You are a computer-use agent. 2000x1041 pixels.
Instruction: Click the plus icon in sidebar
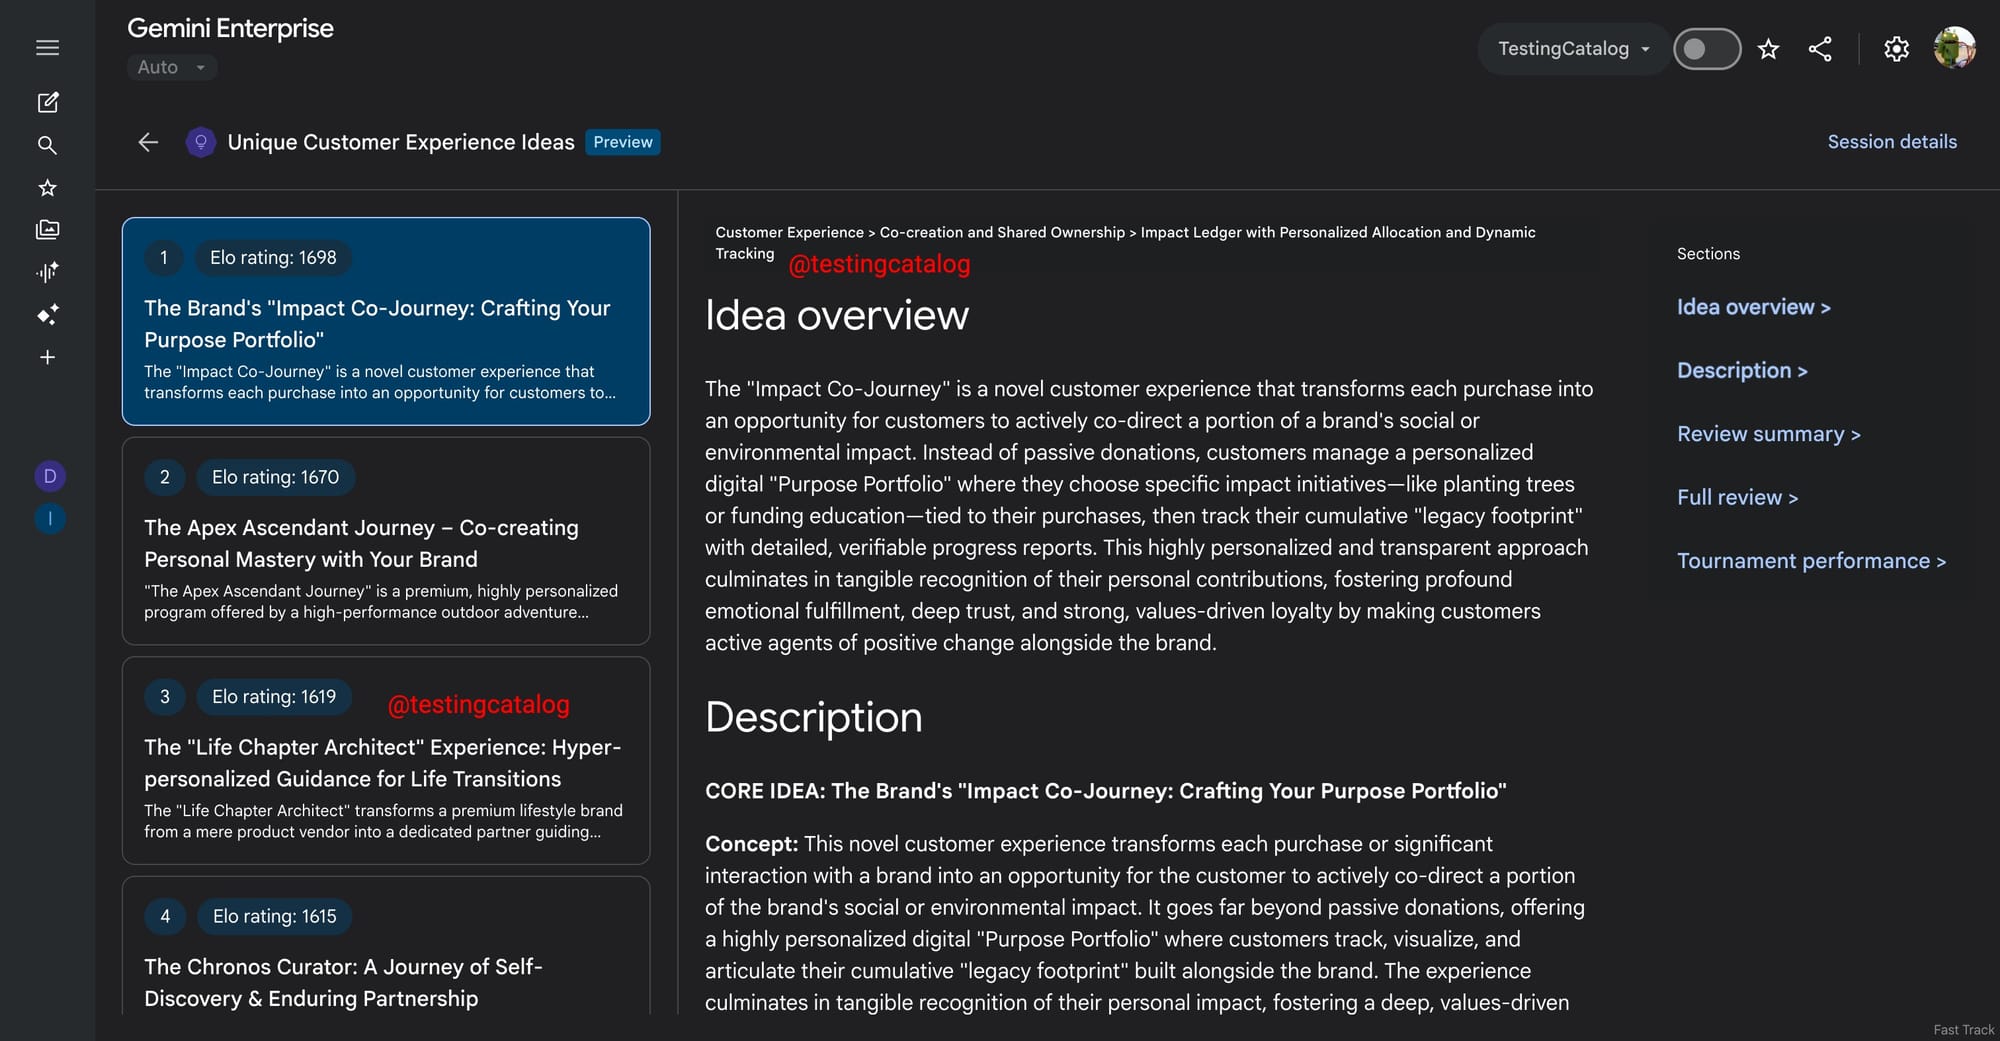(47, 357)
